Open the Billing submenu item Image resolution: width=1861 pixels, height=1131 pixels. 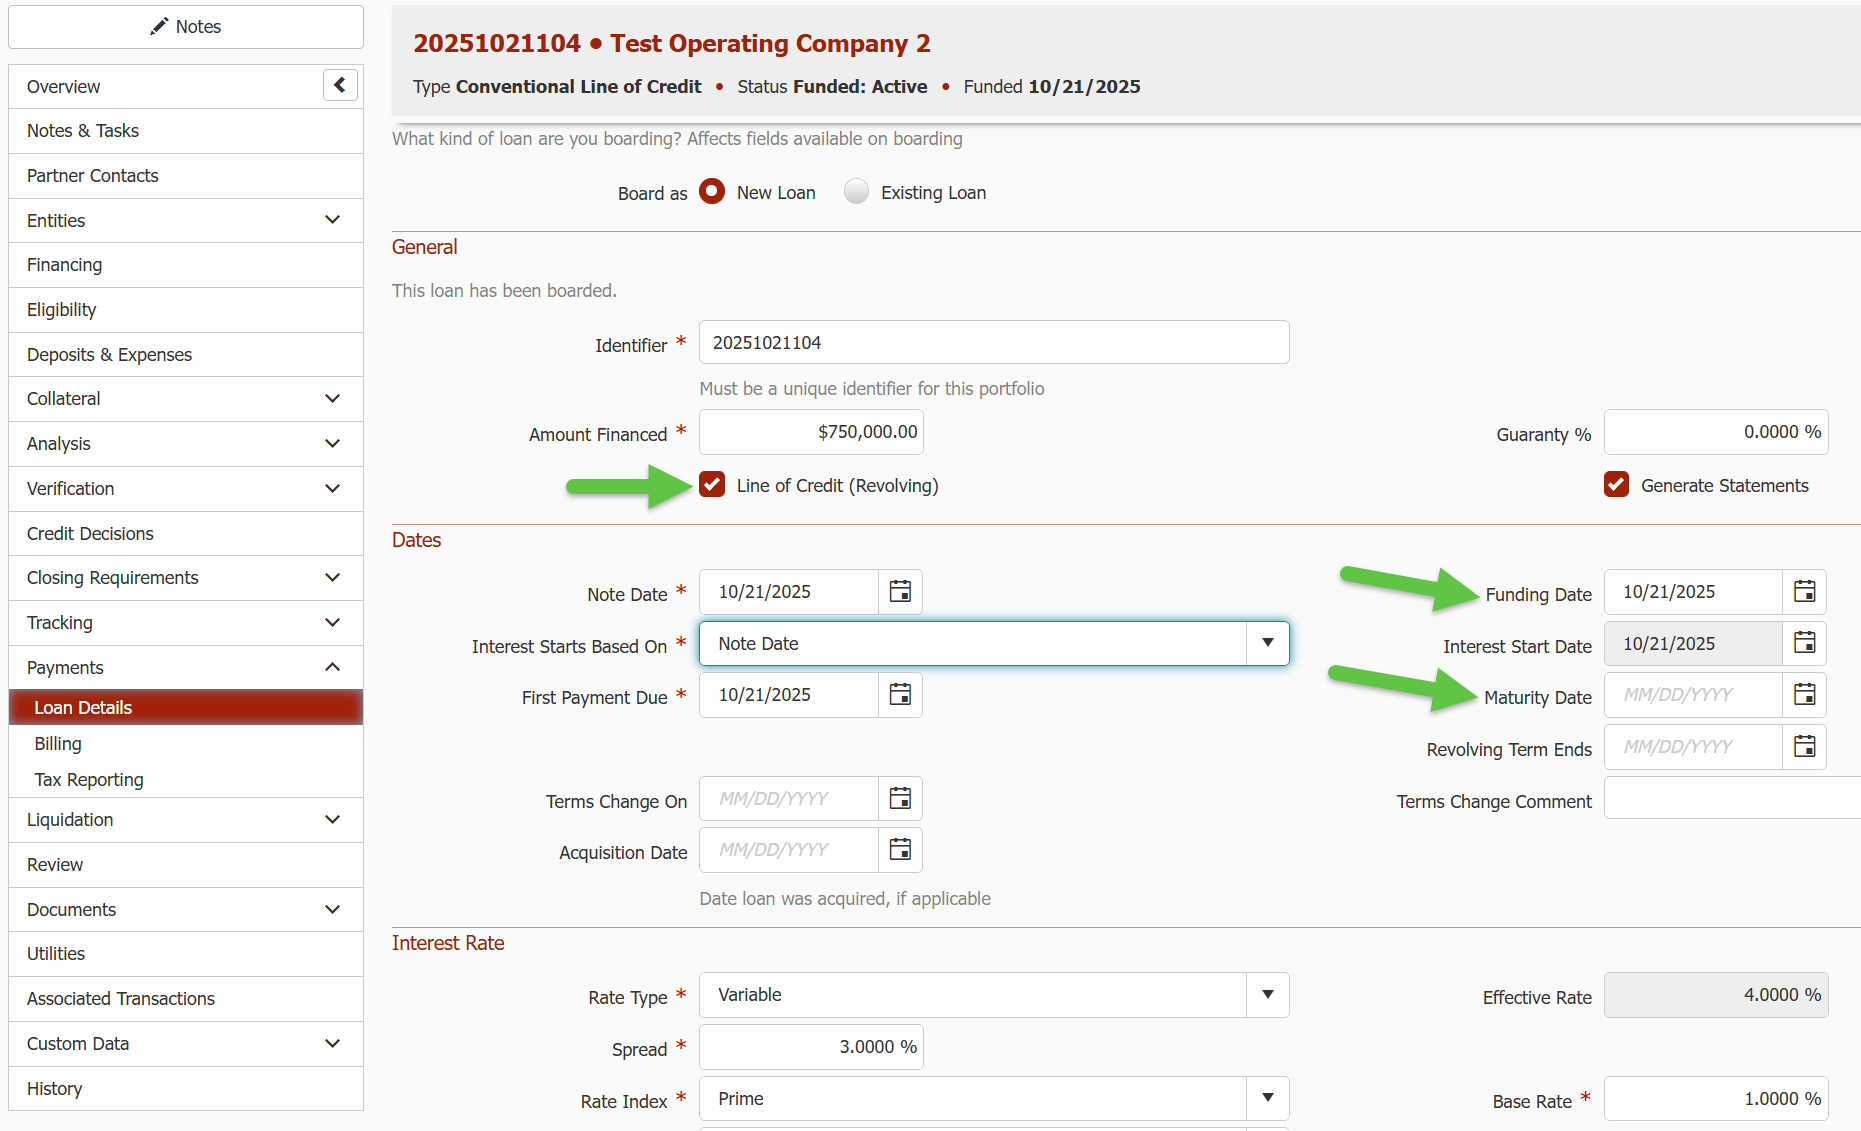[x=58, y=744]
